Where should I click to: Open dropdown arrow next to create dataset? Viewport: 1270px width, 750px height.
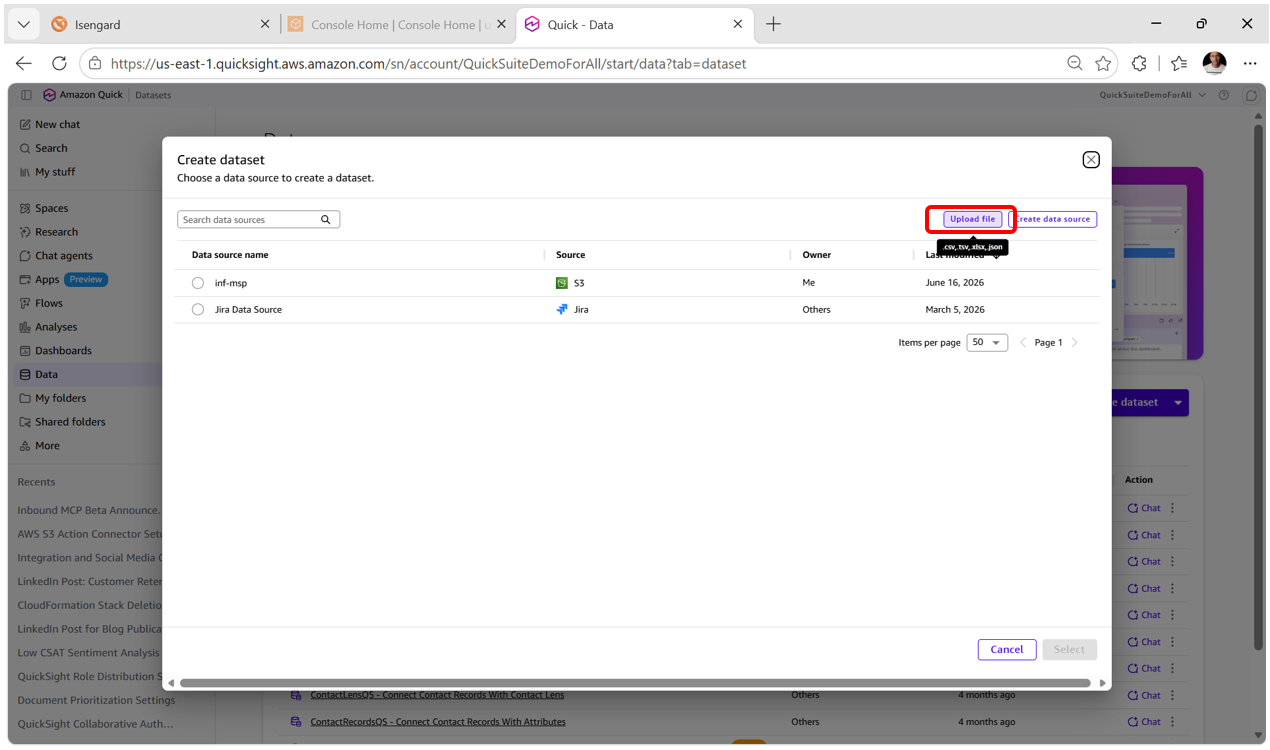pyautogui.click(x=1178, y=403)
